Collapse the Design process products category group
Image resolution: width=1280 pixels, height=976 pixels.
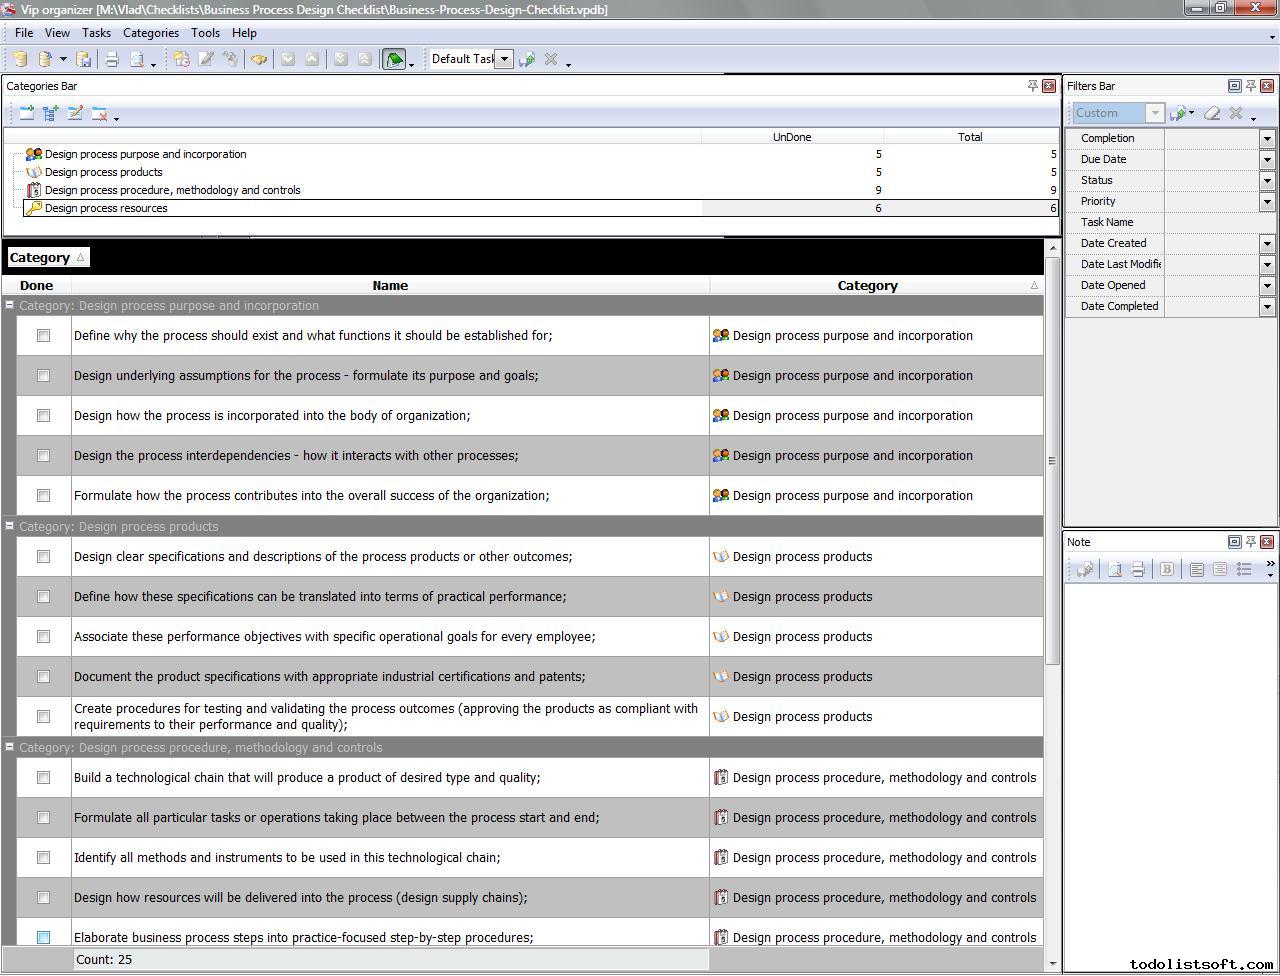tap(9, 526)
